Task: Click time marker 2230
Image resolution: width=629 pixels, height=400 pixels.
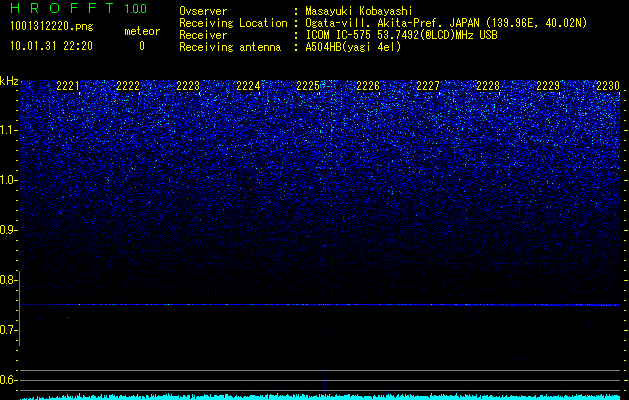Action: coord(608,86)
